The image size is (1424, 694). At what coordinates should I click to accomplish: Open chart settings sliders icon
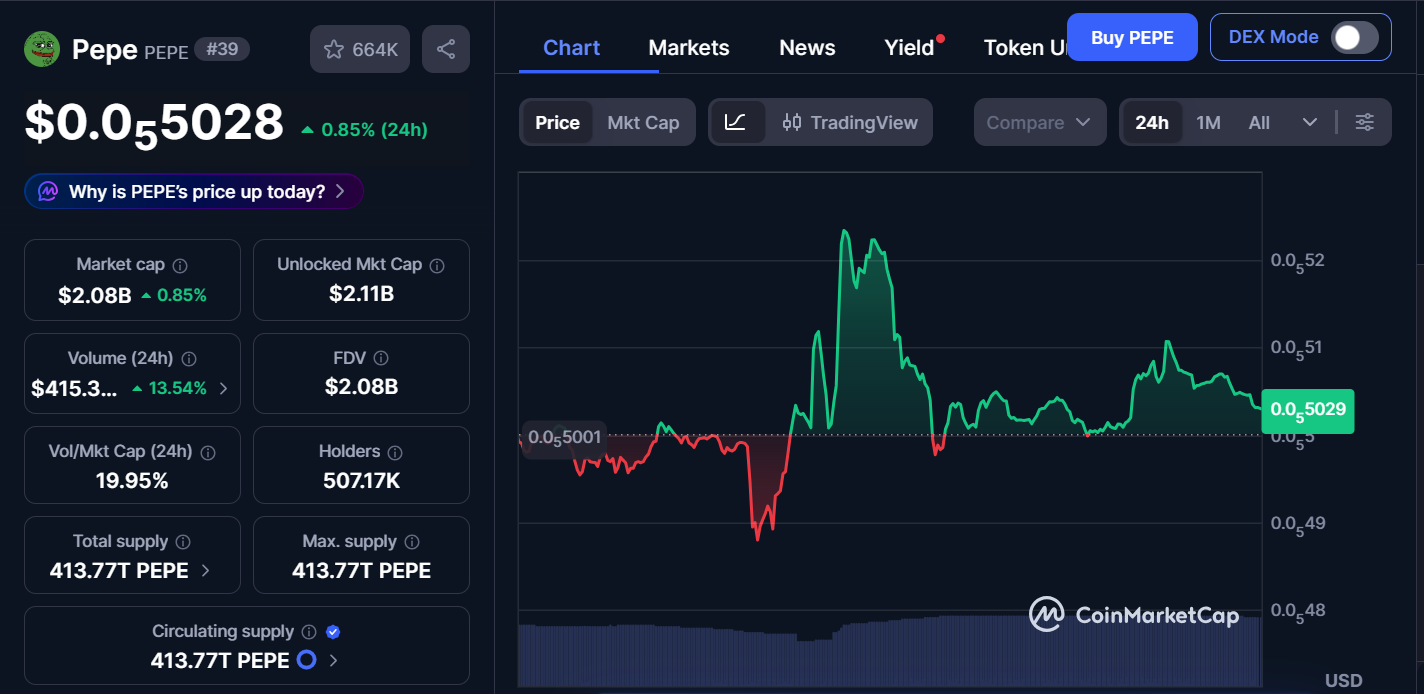[x=1365, y=122]
